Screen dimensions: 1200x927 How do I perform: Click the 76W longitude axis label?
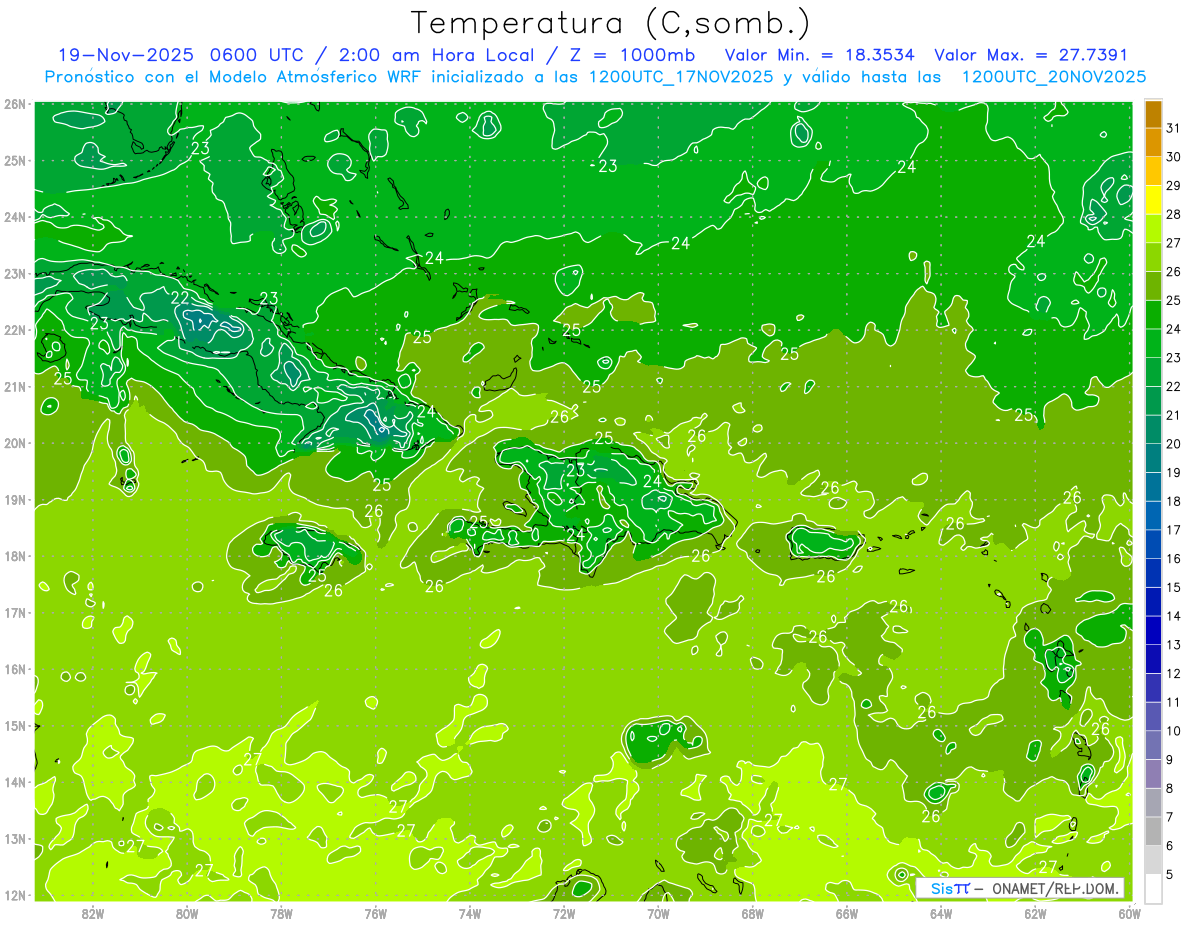tap(375, 912)
